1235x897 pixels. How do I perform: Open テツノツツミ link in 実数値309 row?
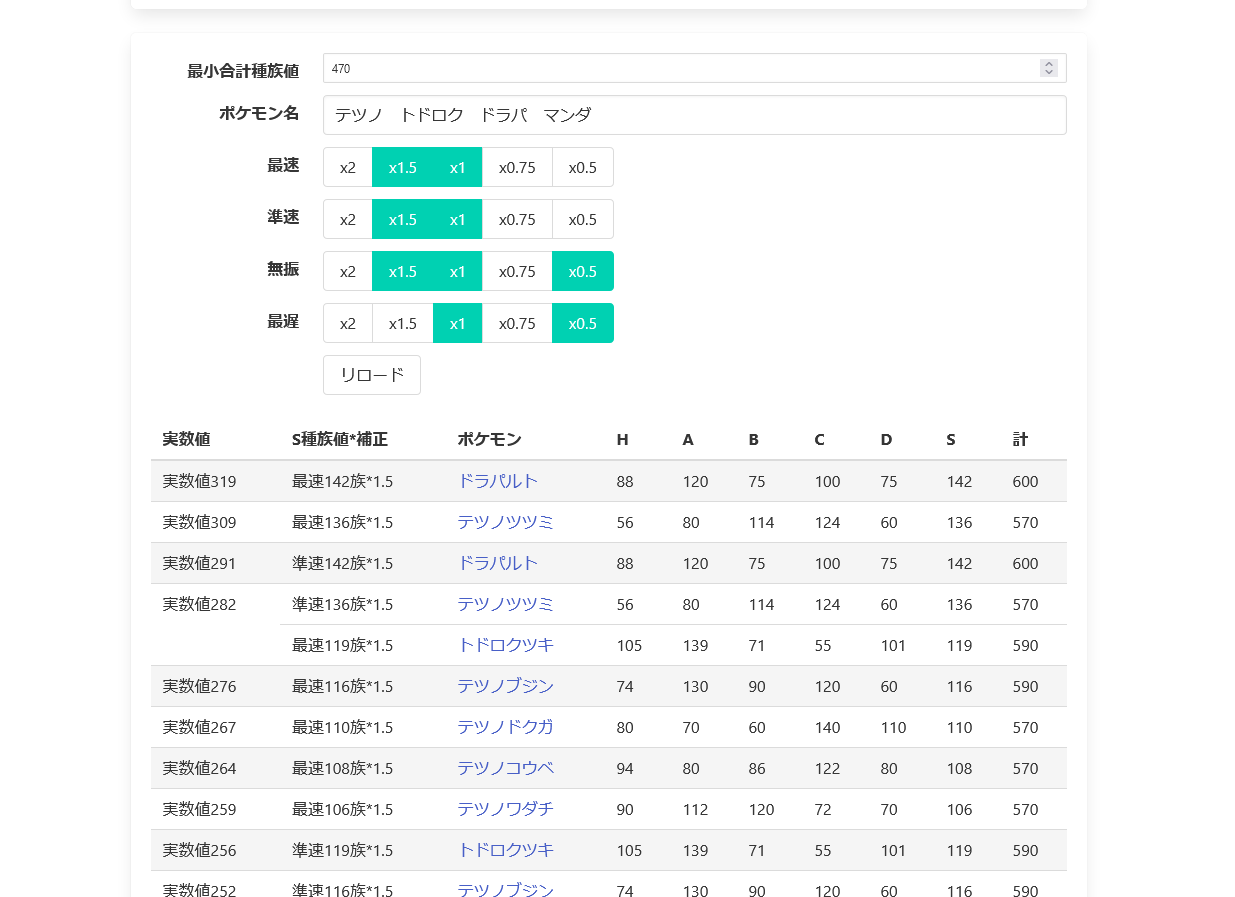click(x=506, y=522)
